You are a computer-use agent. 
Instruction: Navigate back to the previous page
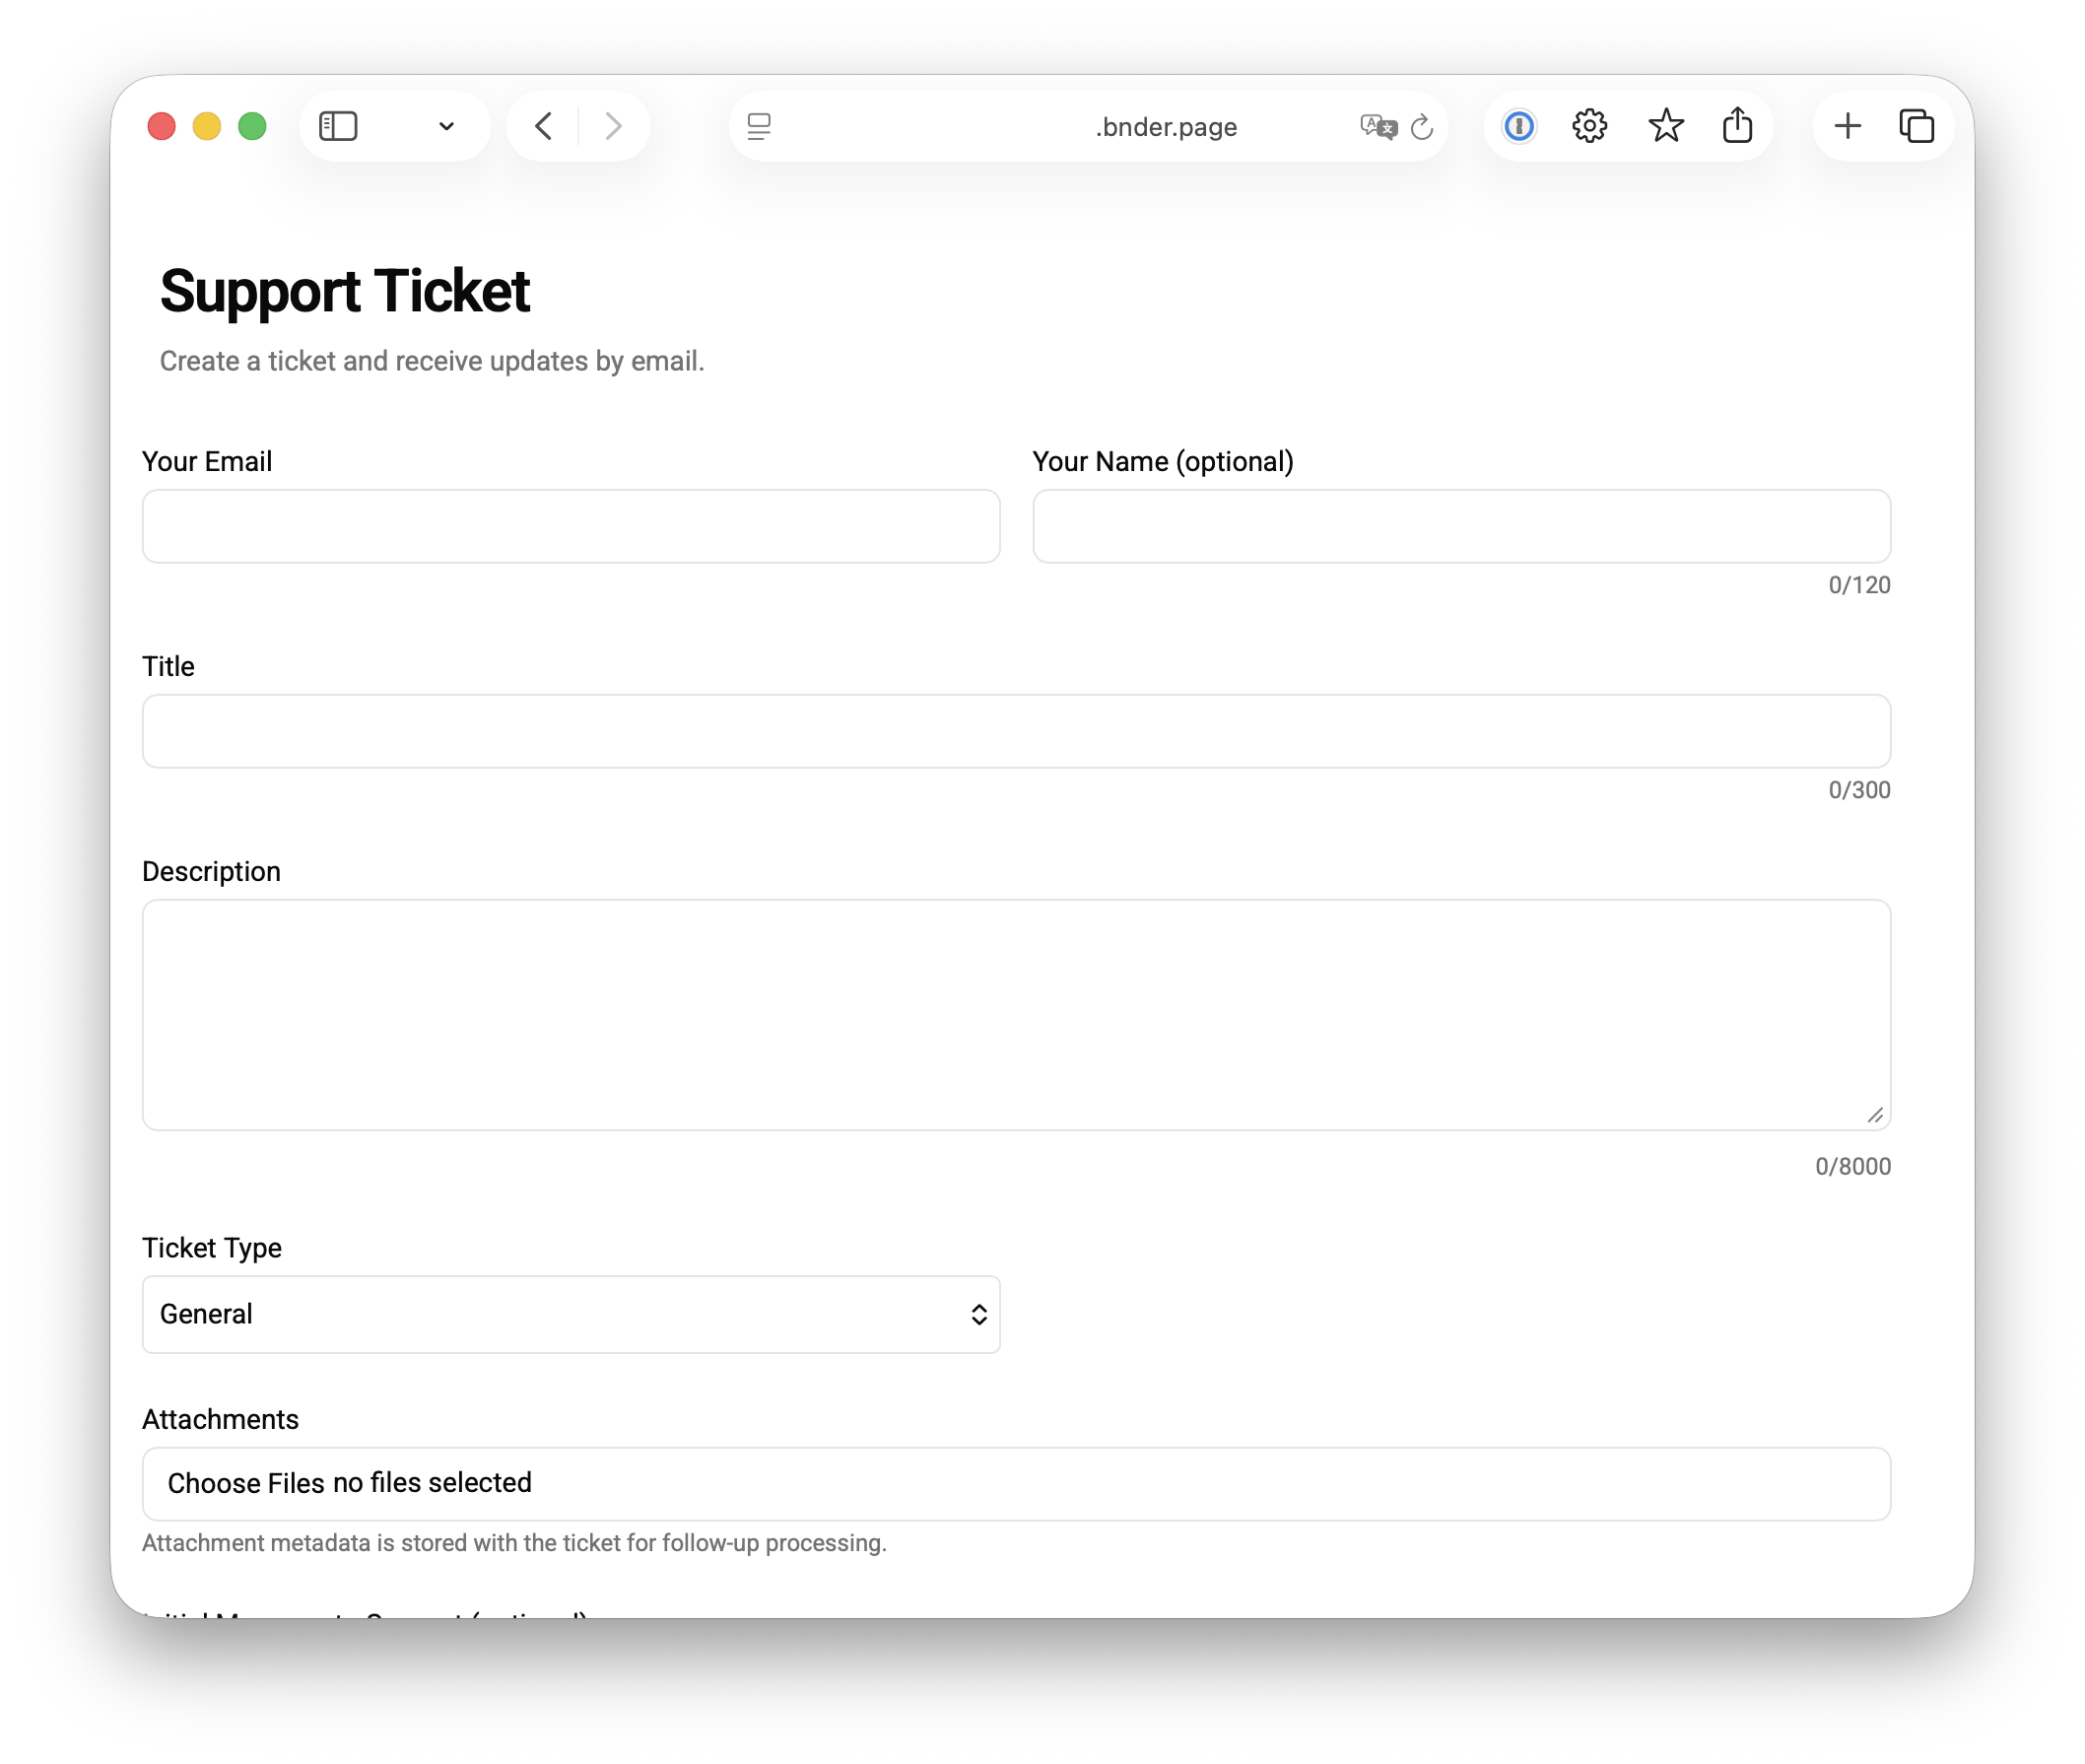pyautogui.click(x=543, y=126)
